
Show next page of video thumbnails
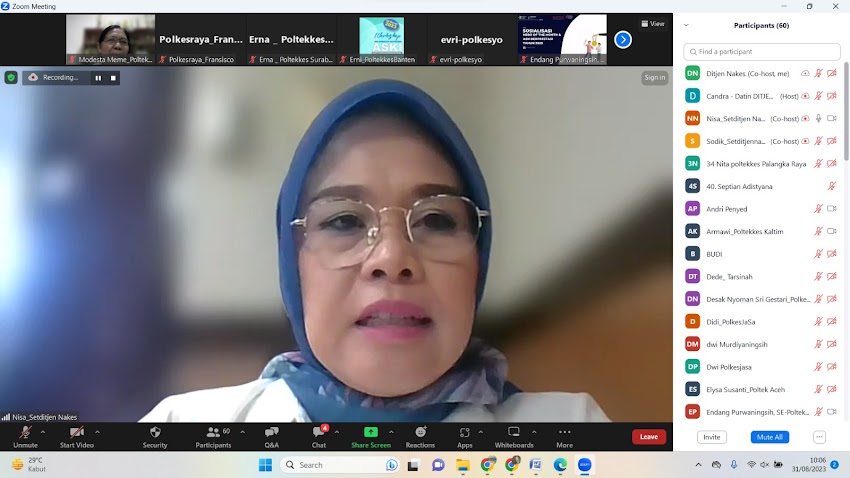click(x=623, y=40)
